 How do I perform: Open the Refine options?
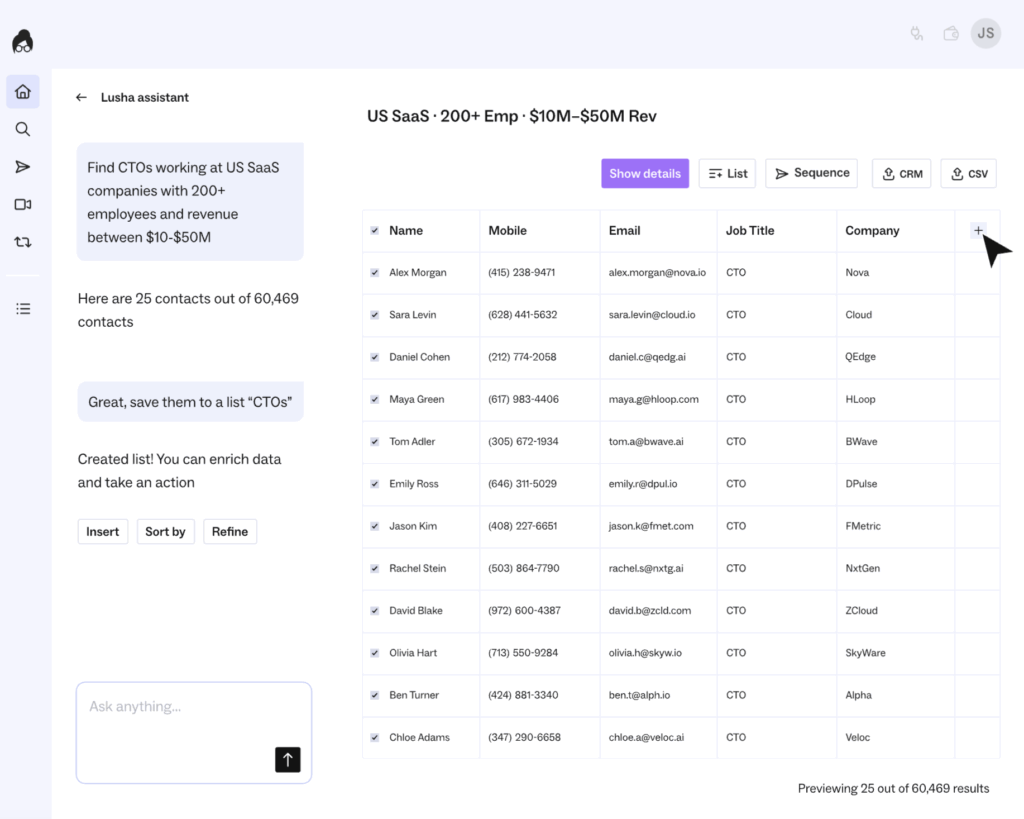[x=230, y=532]
